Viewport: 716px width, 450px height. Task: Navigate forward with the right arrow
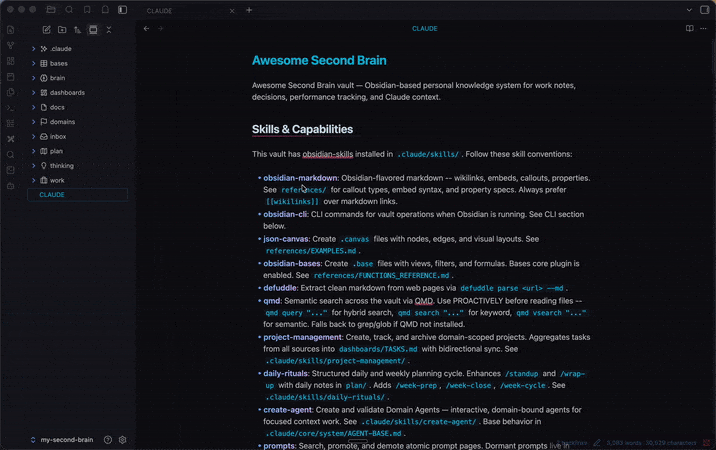(160, 28)
